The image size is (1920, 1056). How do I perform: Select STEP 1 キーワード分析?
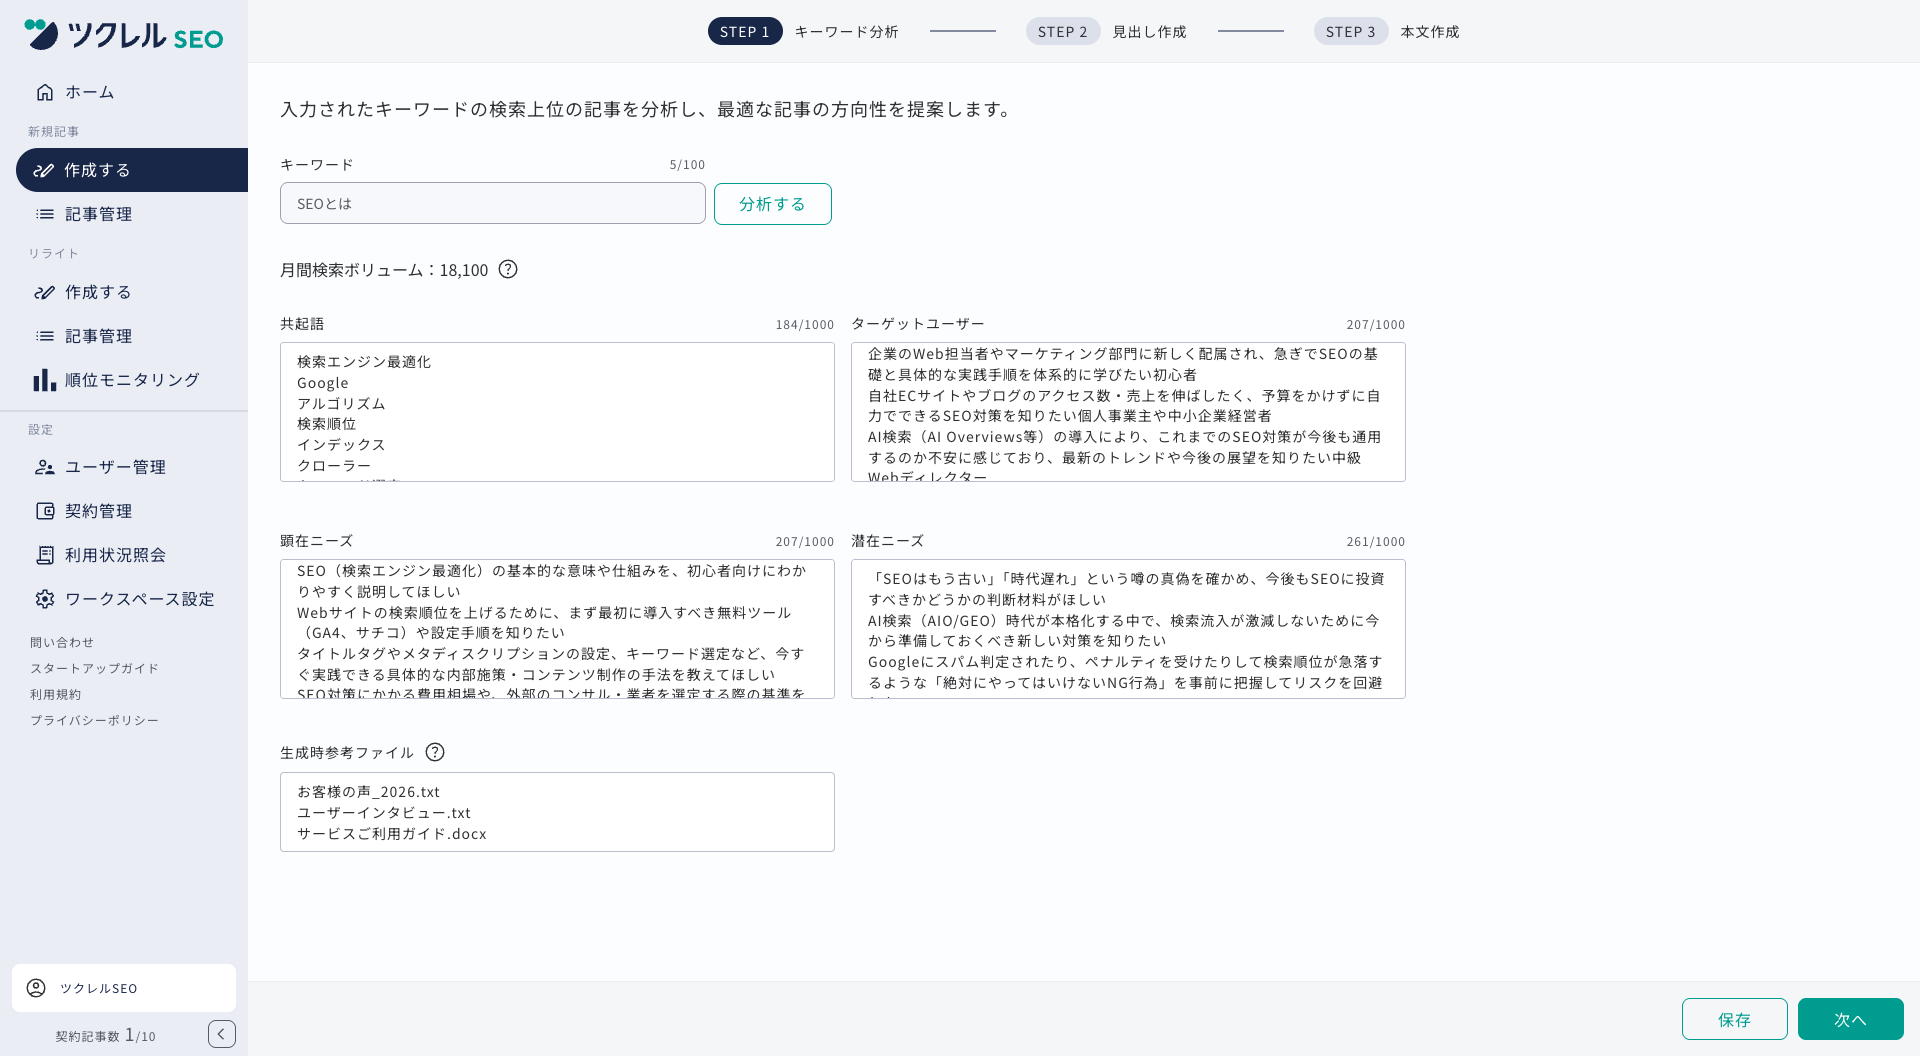(803, 32)
